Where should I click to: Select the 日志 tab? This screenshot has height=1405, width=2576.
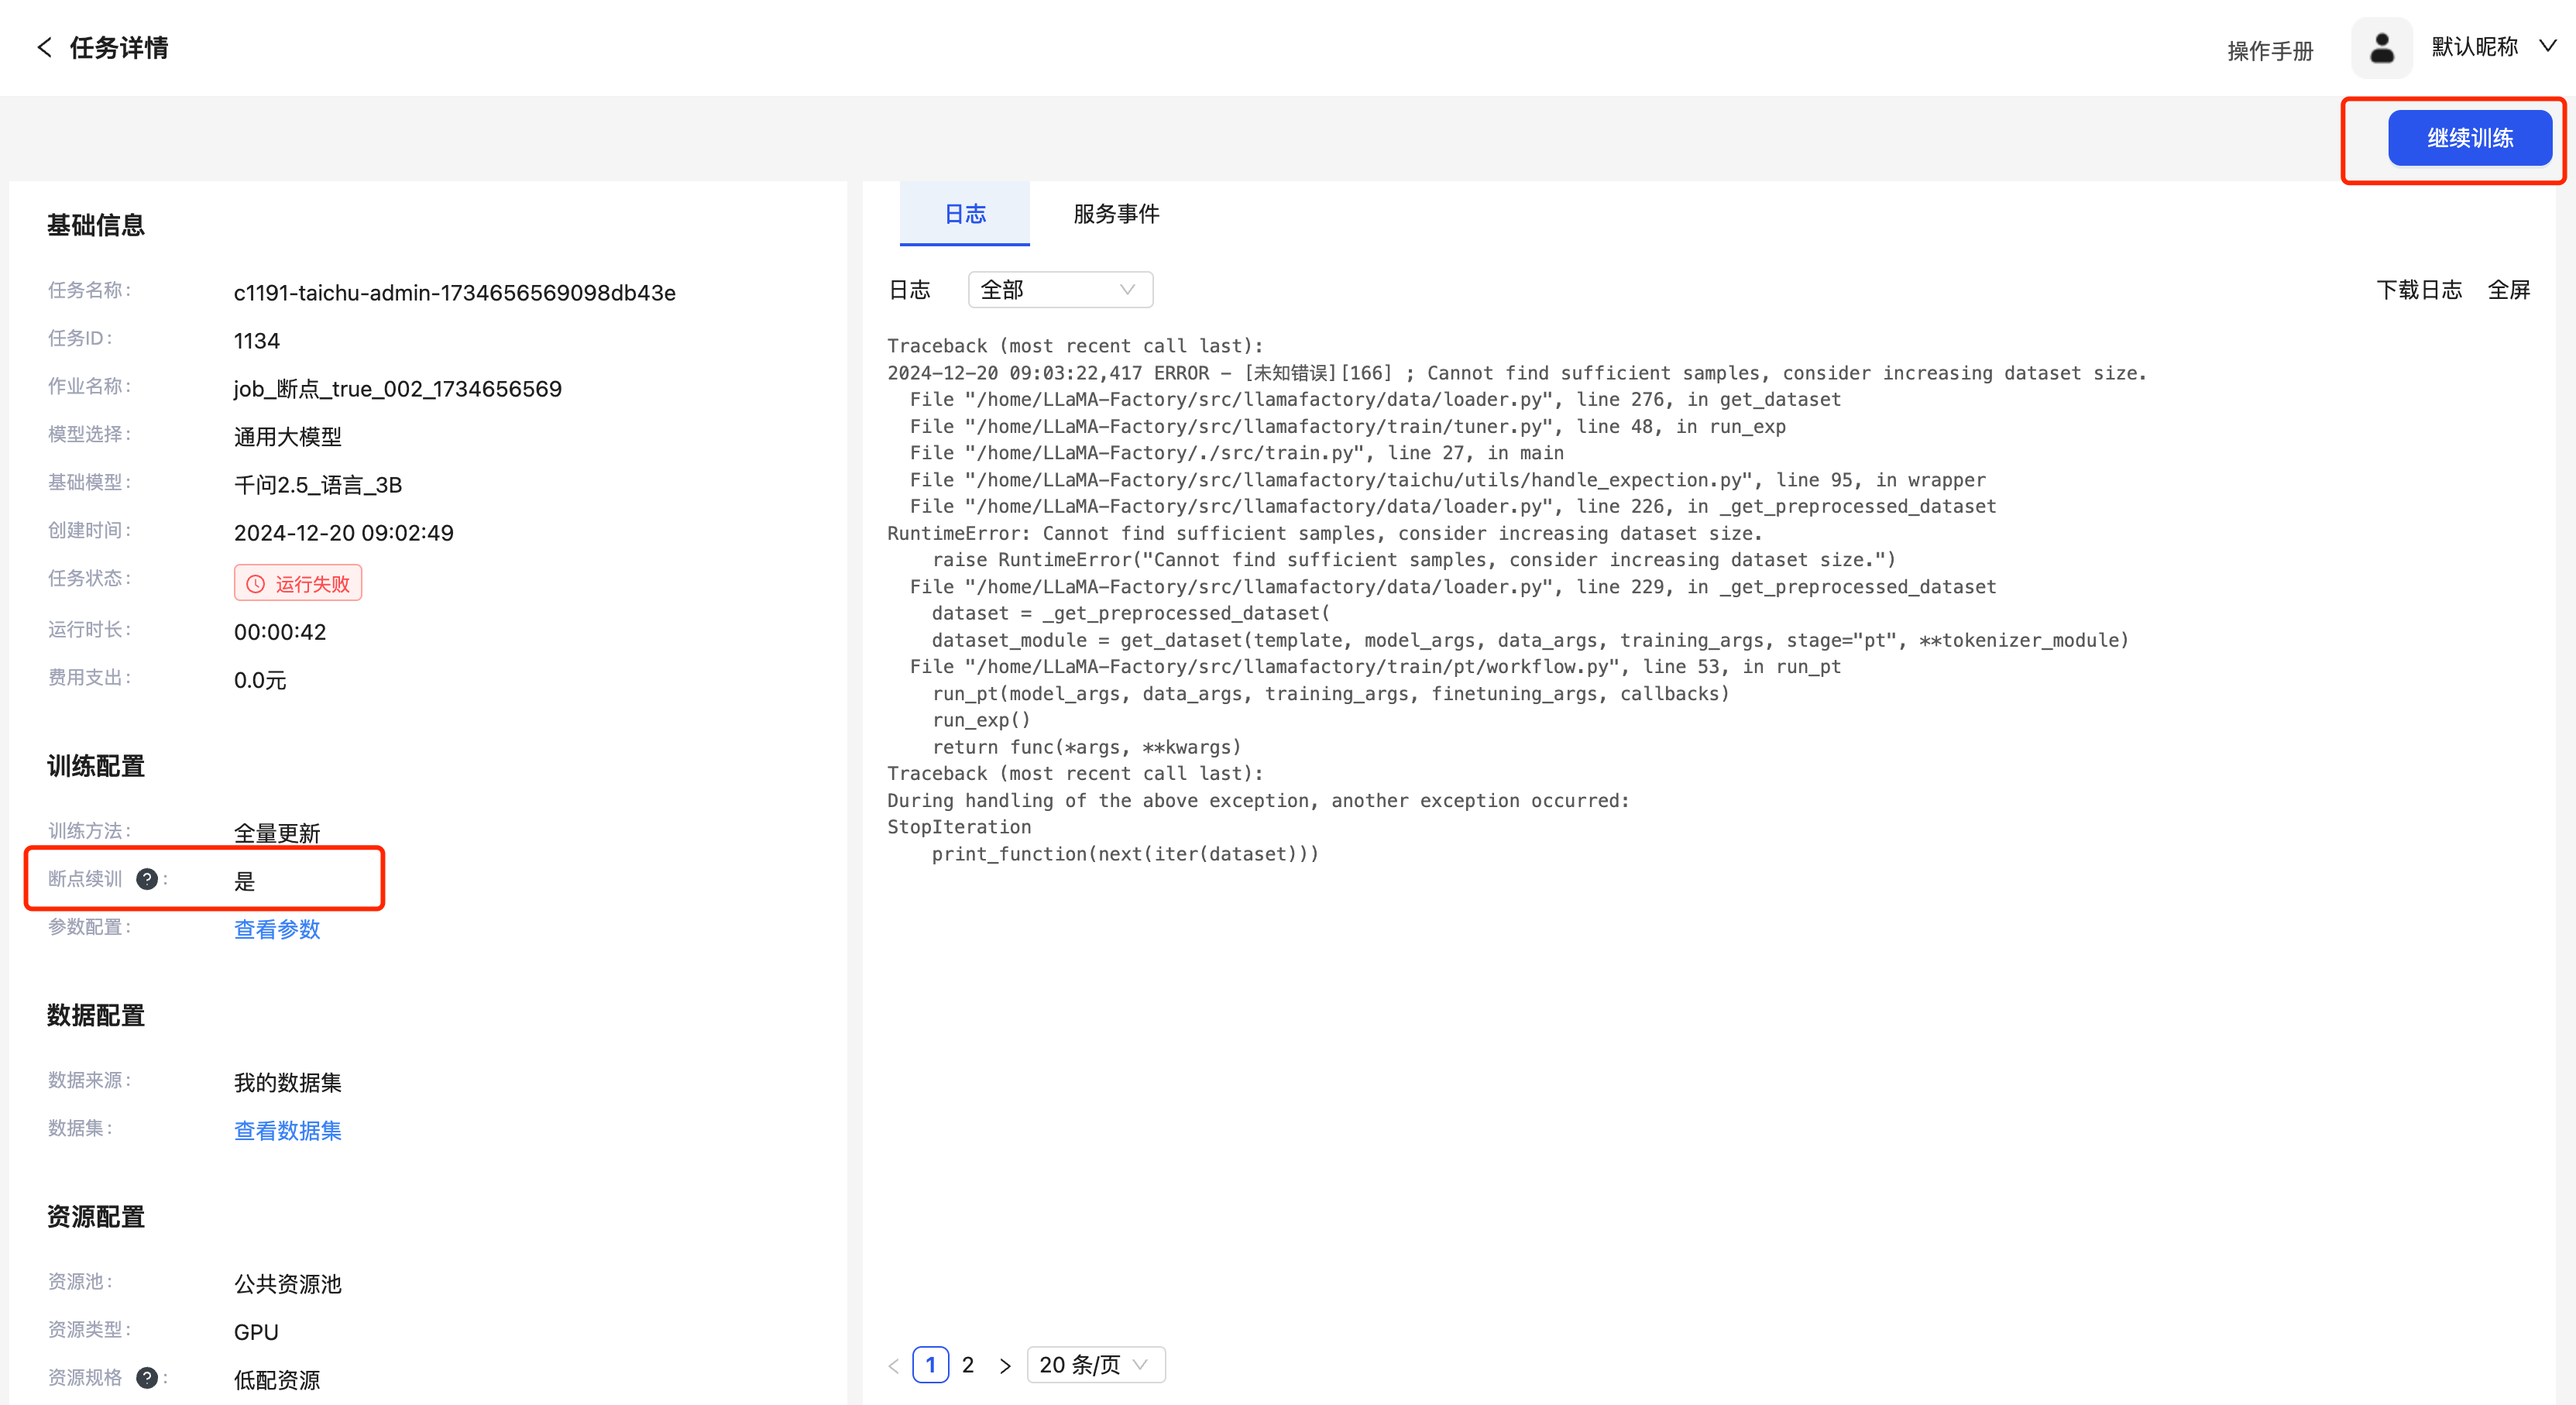(965, 214)
